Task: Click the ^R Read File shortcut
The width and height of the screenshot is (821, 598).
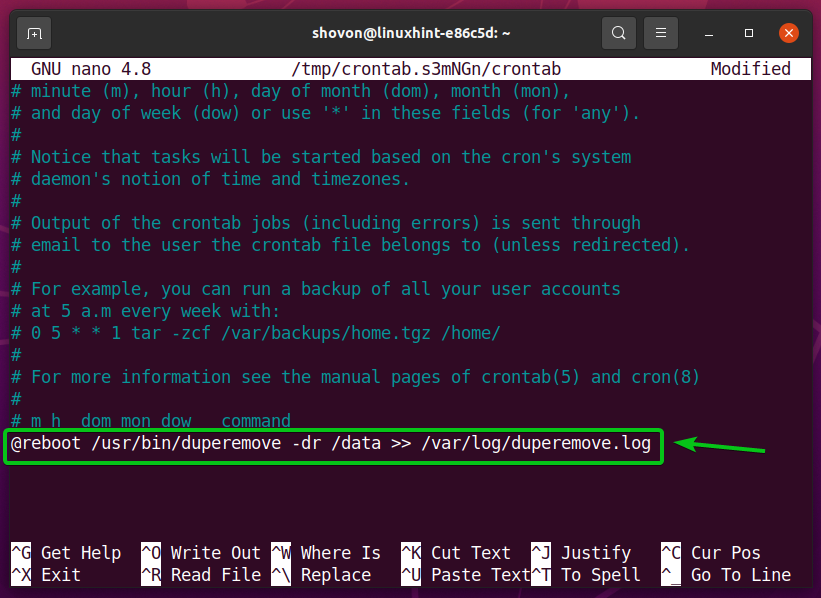Action: click(x=201, y=575)
